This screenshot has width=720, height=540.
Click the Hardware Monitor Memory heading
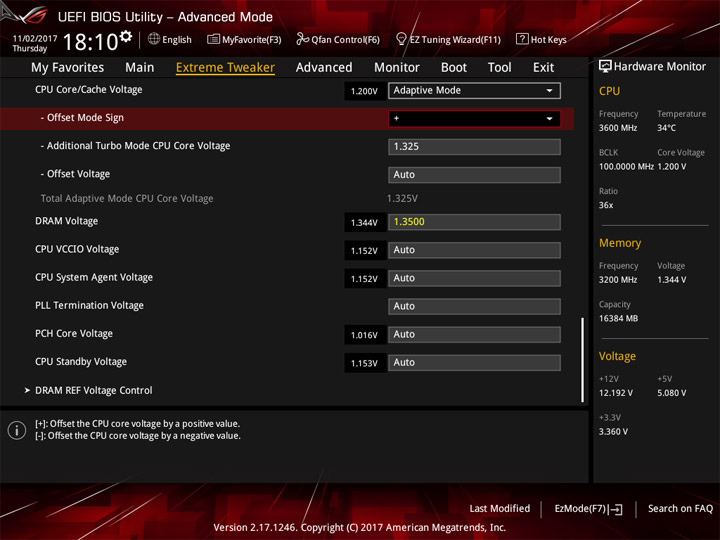coord(620,243)
